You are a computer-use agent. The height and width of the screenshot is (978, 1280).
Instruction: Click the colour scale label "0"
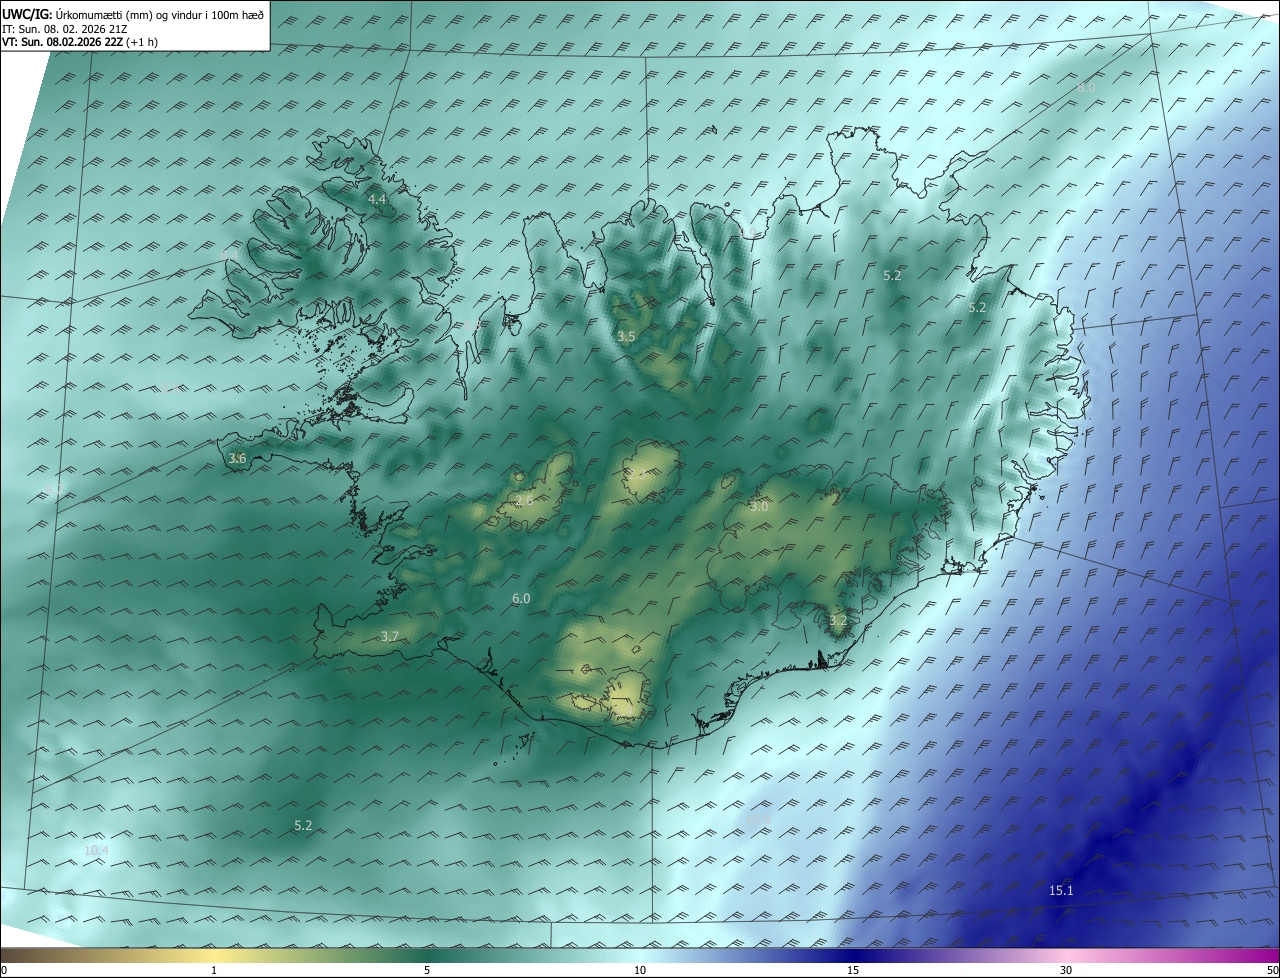pos(4,970)
